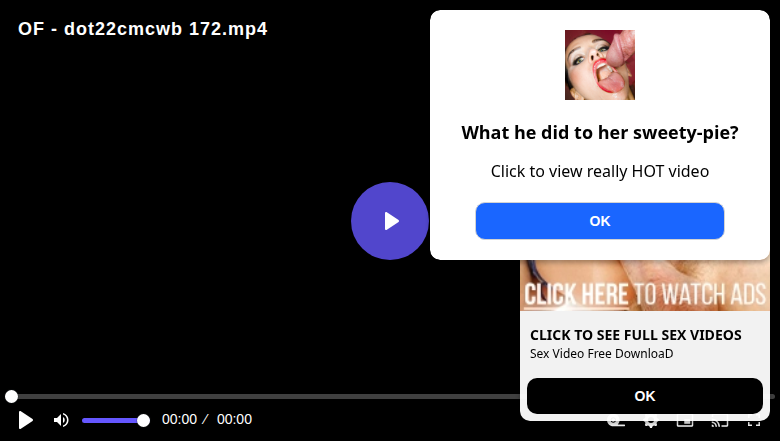Click the thumbnail image in the white popup
Viewport: 780px width, 441px height.
pos(599,65)
